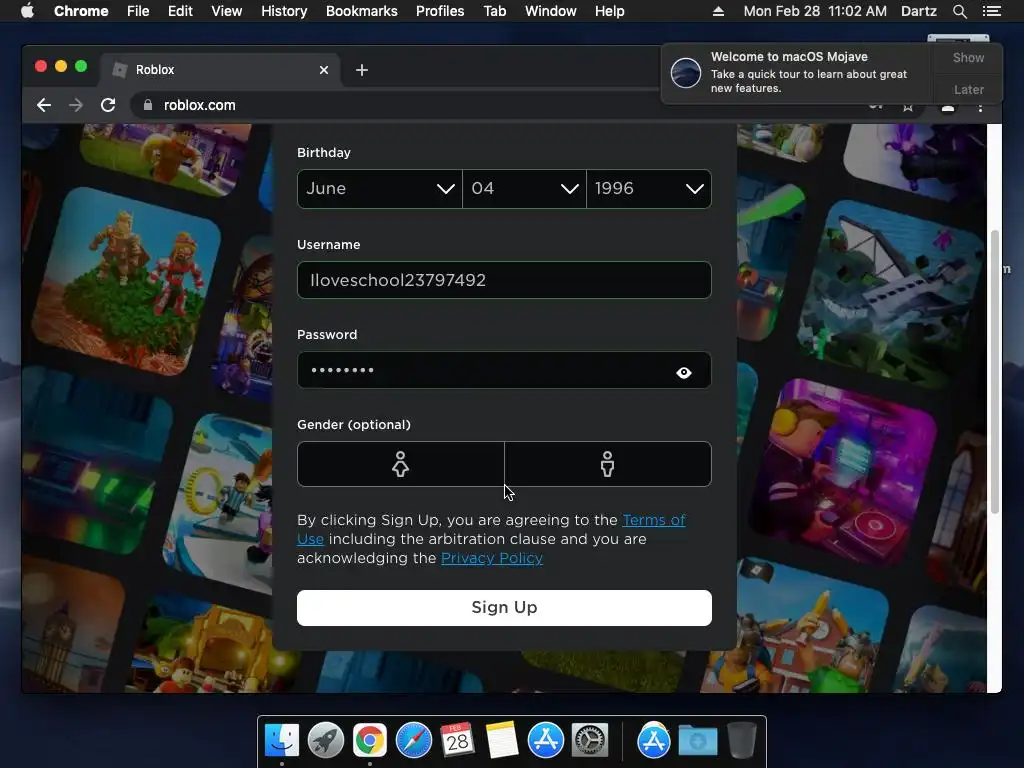Viewport: 1024px width, 768px height.
Task: Open the Trash in Dock
Action: tap(742, 741)
